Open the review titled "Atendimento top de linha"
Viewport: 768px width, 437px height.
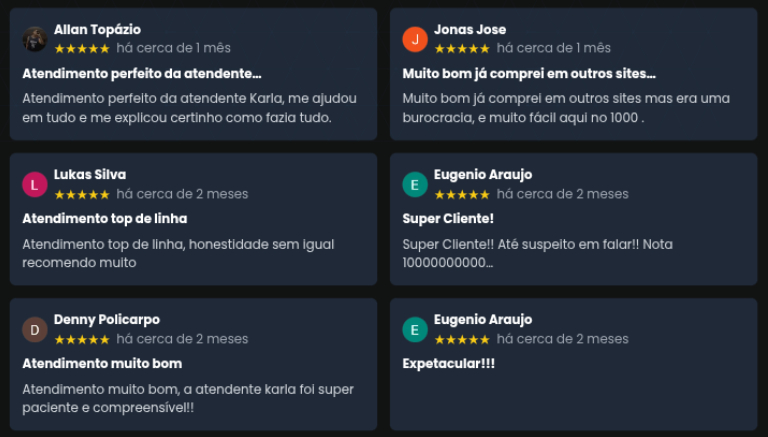click(x=105, y=218)
